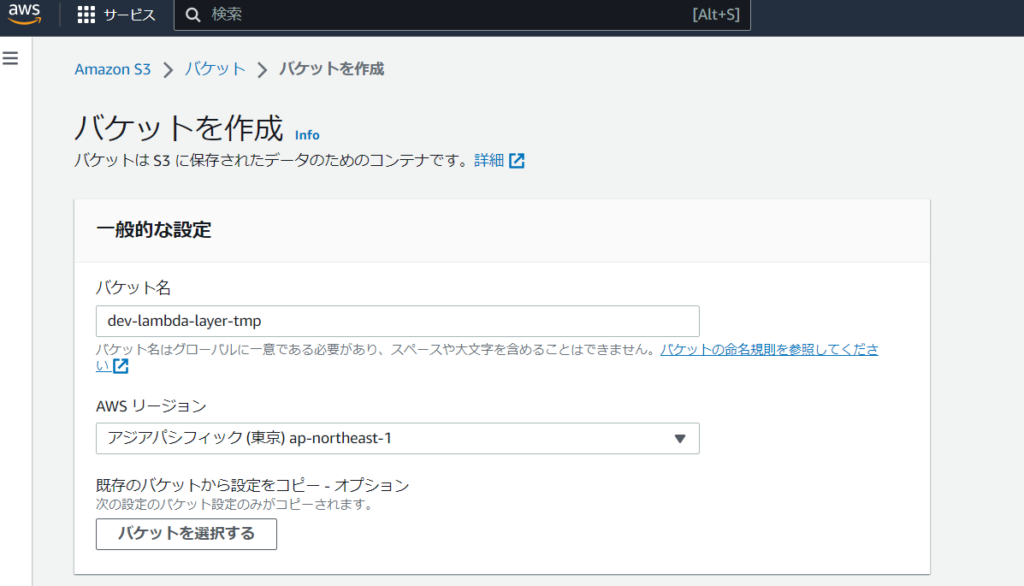Click the バケットを選択する button

[185, 534]
